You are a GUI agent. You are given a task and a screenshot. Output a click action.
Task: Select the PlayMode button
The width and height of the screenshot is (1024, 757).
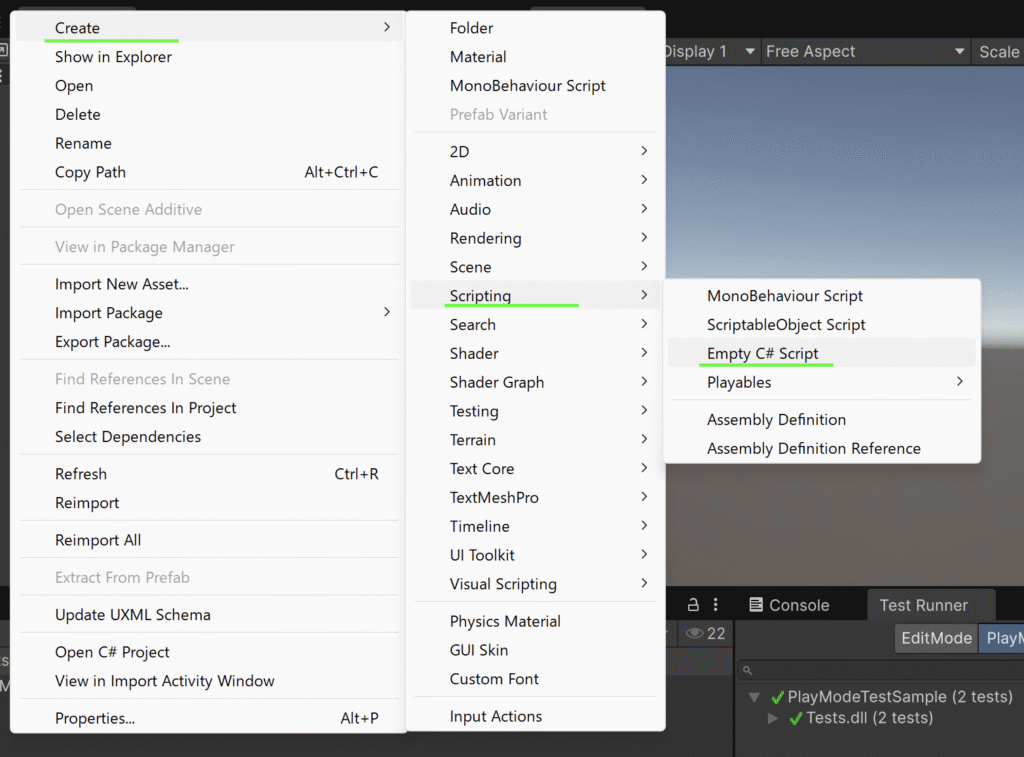click(1001, 637)
